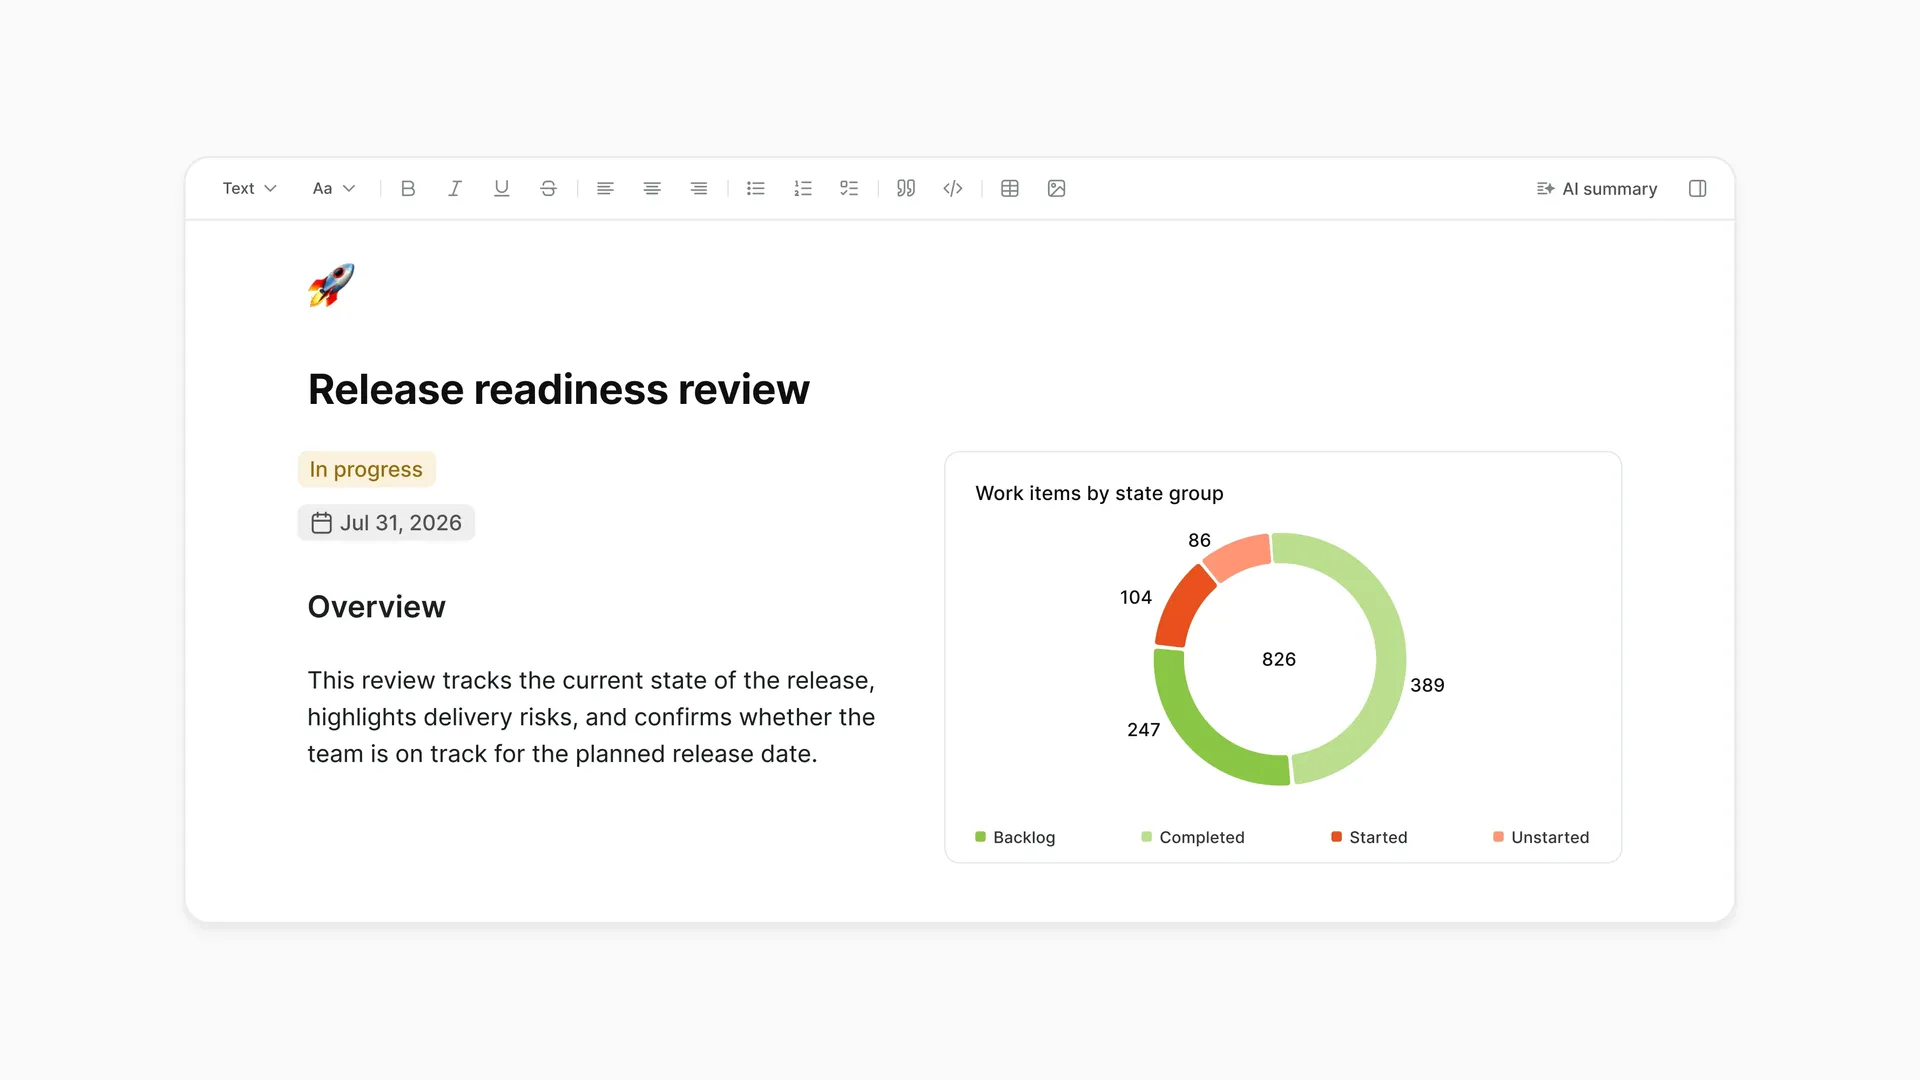
Task: Center align the text
Action: coord(652,188)
